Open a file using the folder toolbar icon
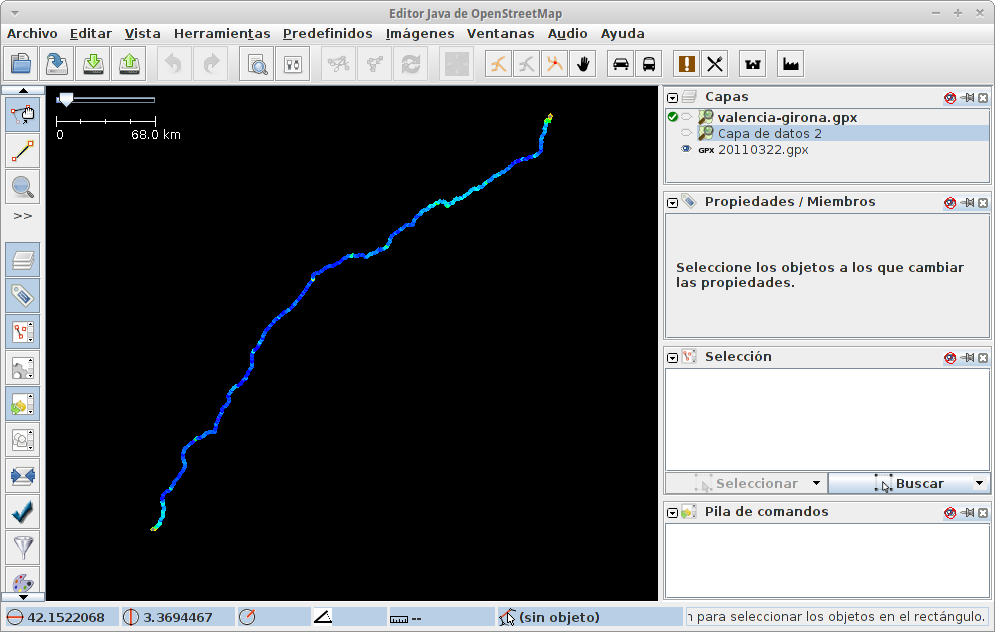 (23, 63)
